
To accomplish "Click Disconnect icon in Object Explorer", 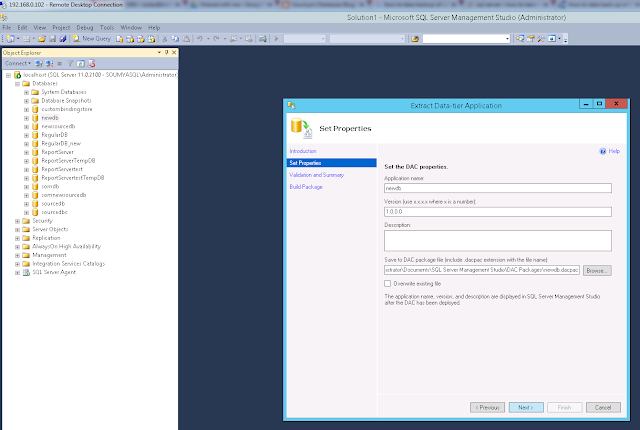I will (49, 63).
